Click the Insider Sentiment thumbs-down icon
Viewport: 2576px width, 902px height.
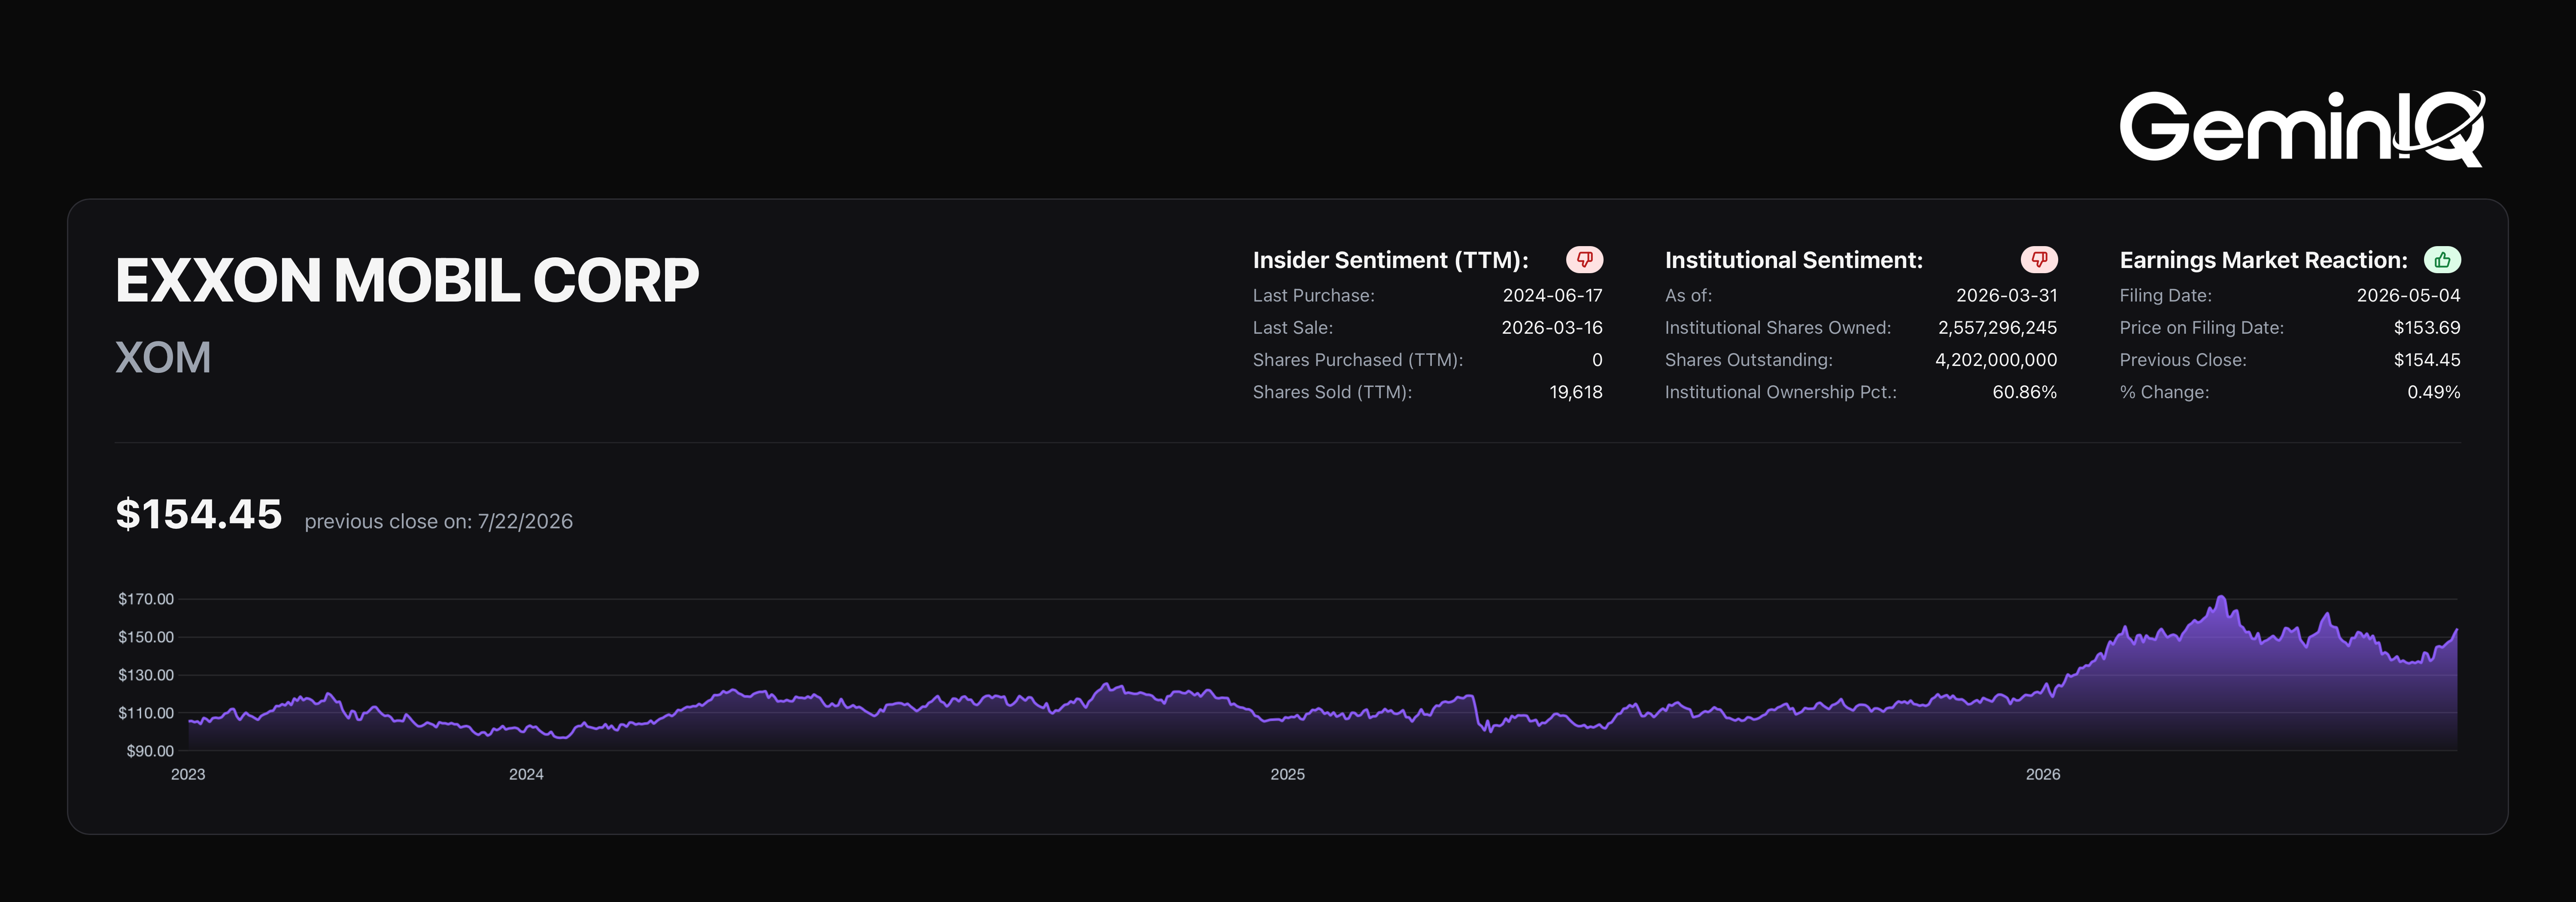(x=1584, y=260)
